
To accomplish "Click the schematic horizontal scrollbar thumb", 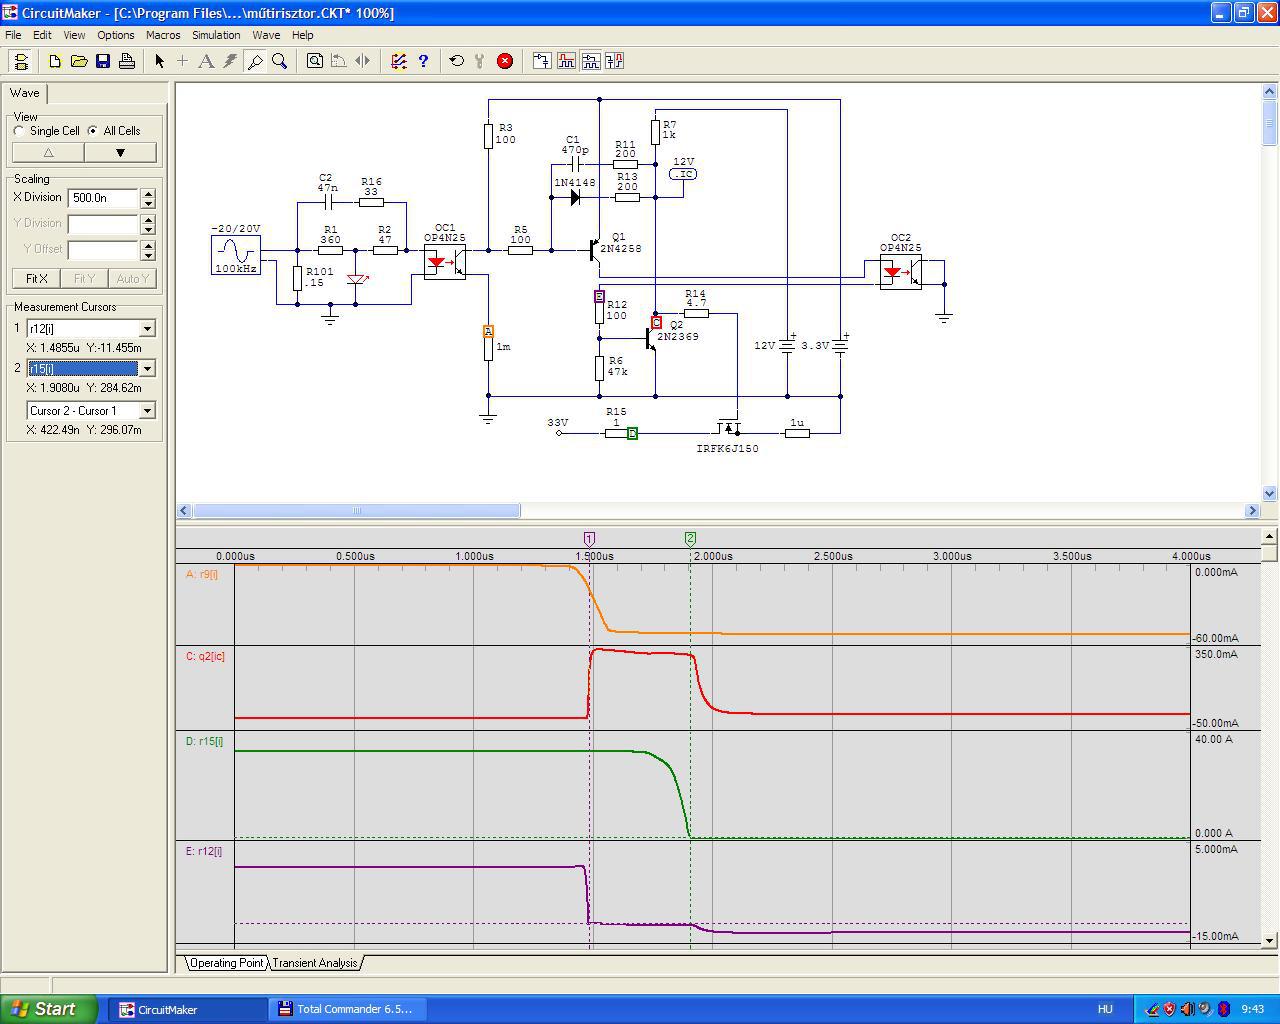I will click(356, 511).
